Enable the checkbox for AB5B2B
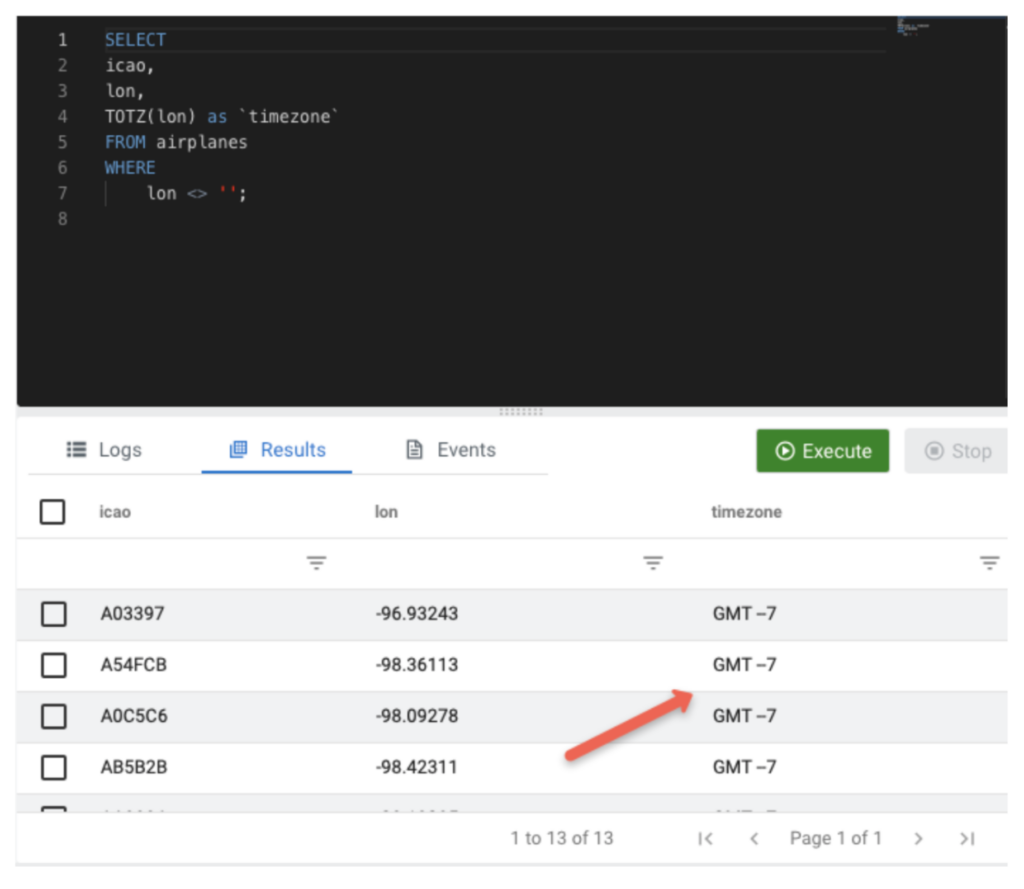The image size is (1024, 889). (53, 767)
